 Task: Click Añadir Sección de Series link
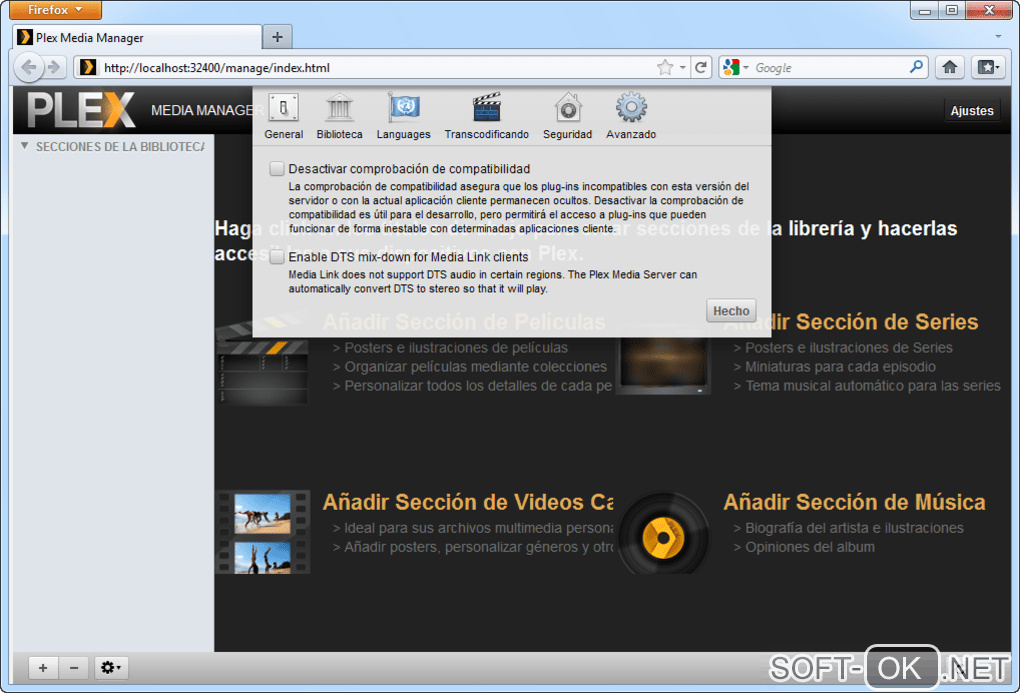[x=850, y=321]
